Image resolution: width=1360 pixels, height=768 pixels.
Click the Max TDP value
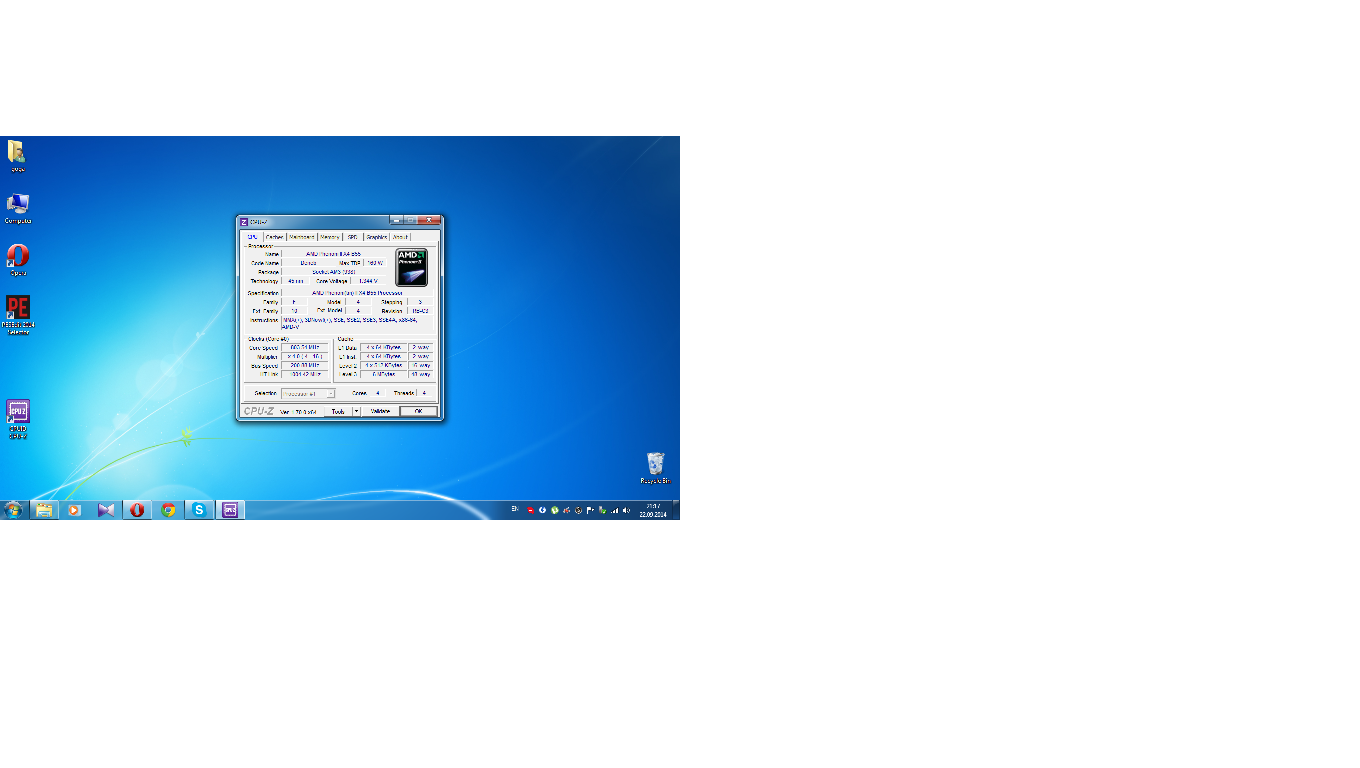[x=375, y=263]
